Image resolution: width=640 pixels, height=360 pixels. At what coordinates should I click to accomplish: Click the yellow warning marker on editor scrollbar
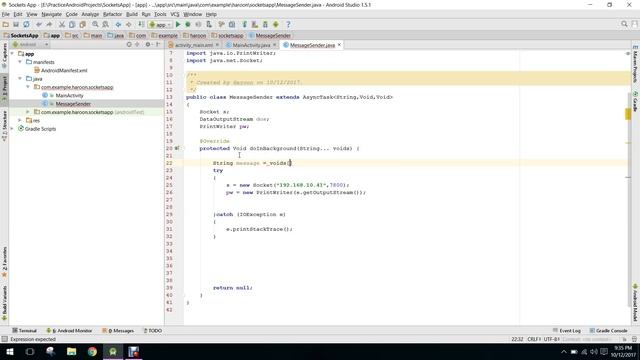click(x=628, y=114)
